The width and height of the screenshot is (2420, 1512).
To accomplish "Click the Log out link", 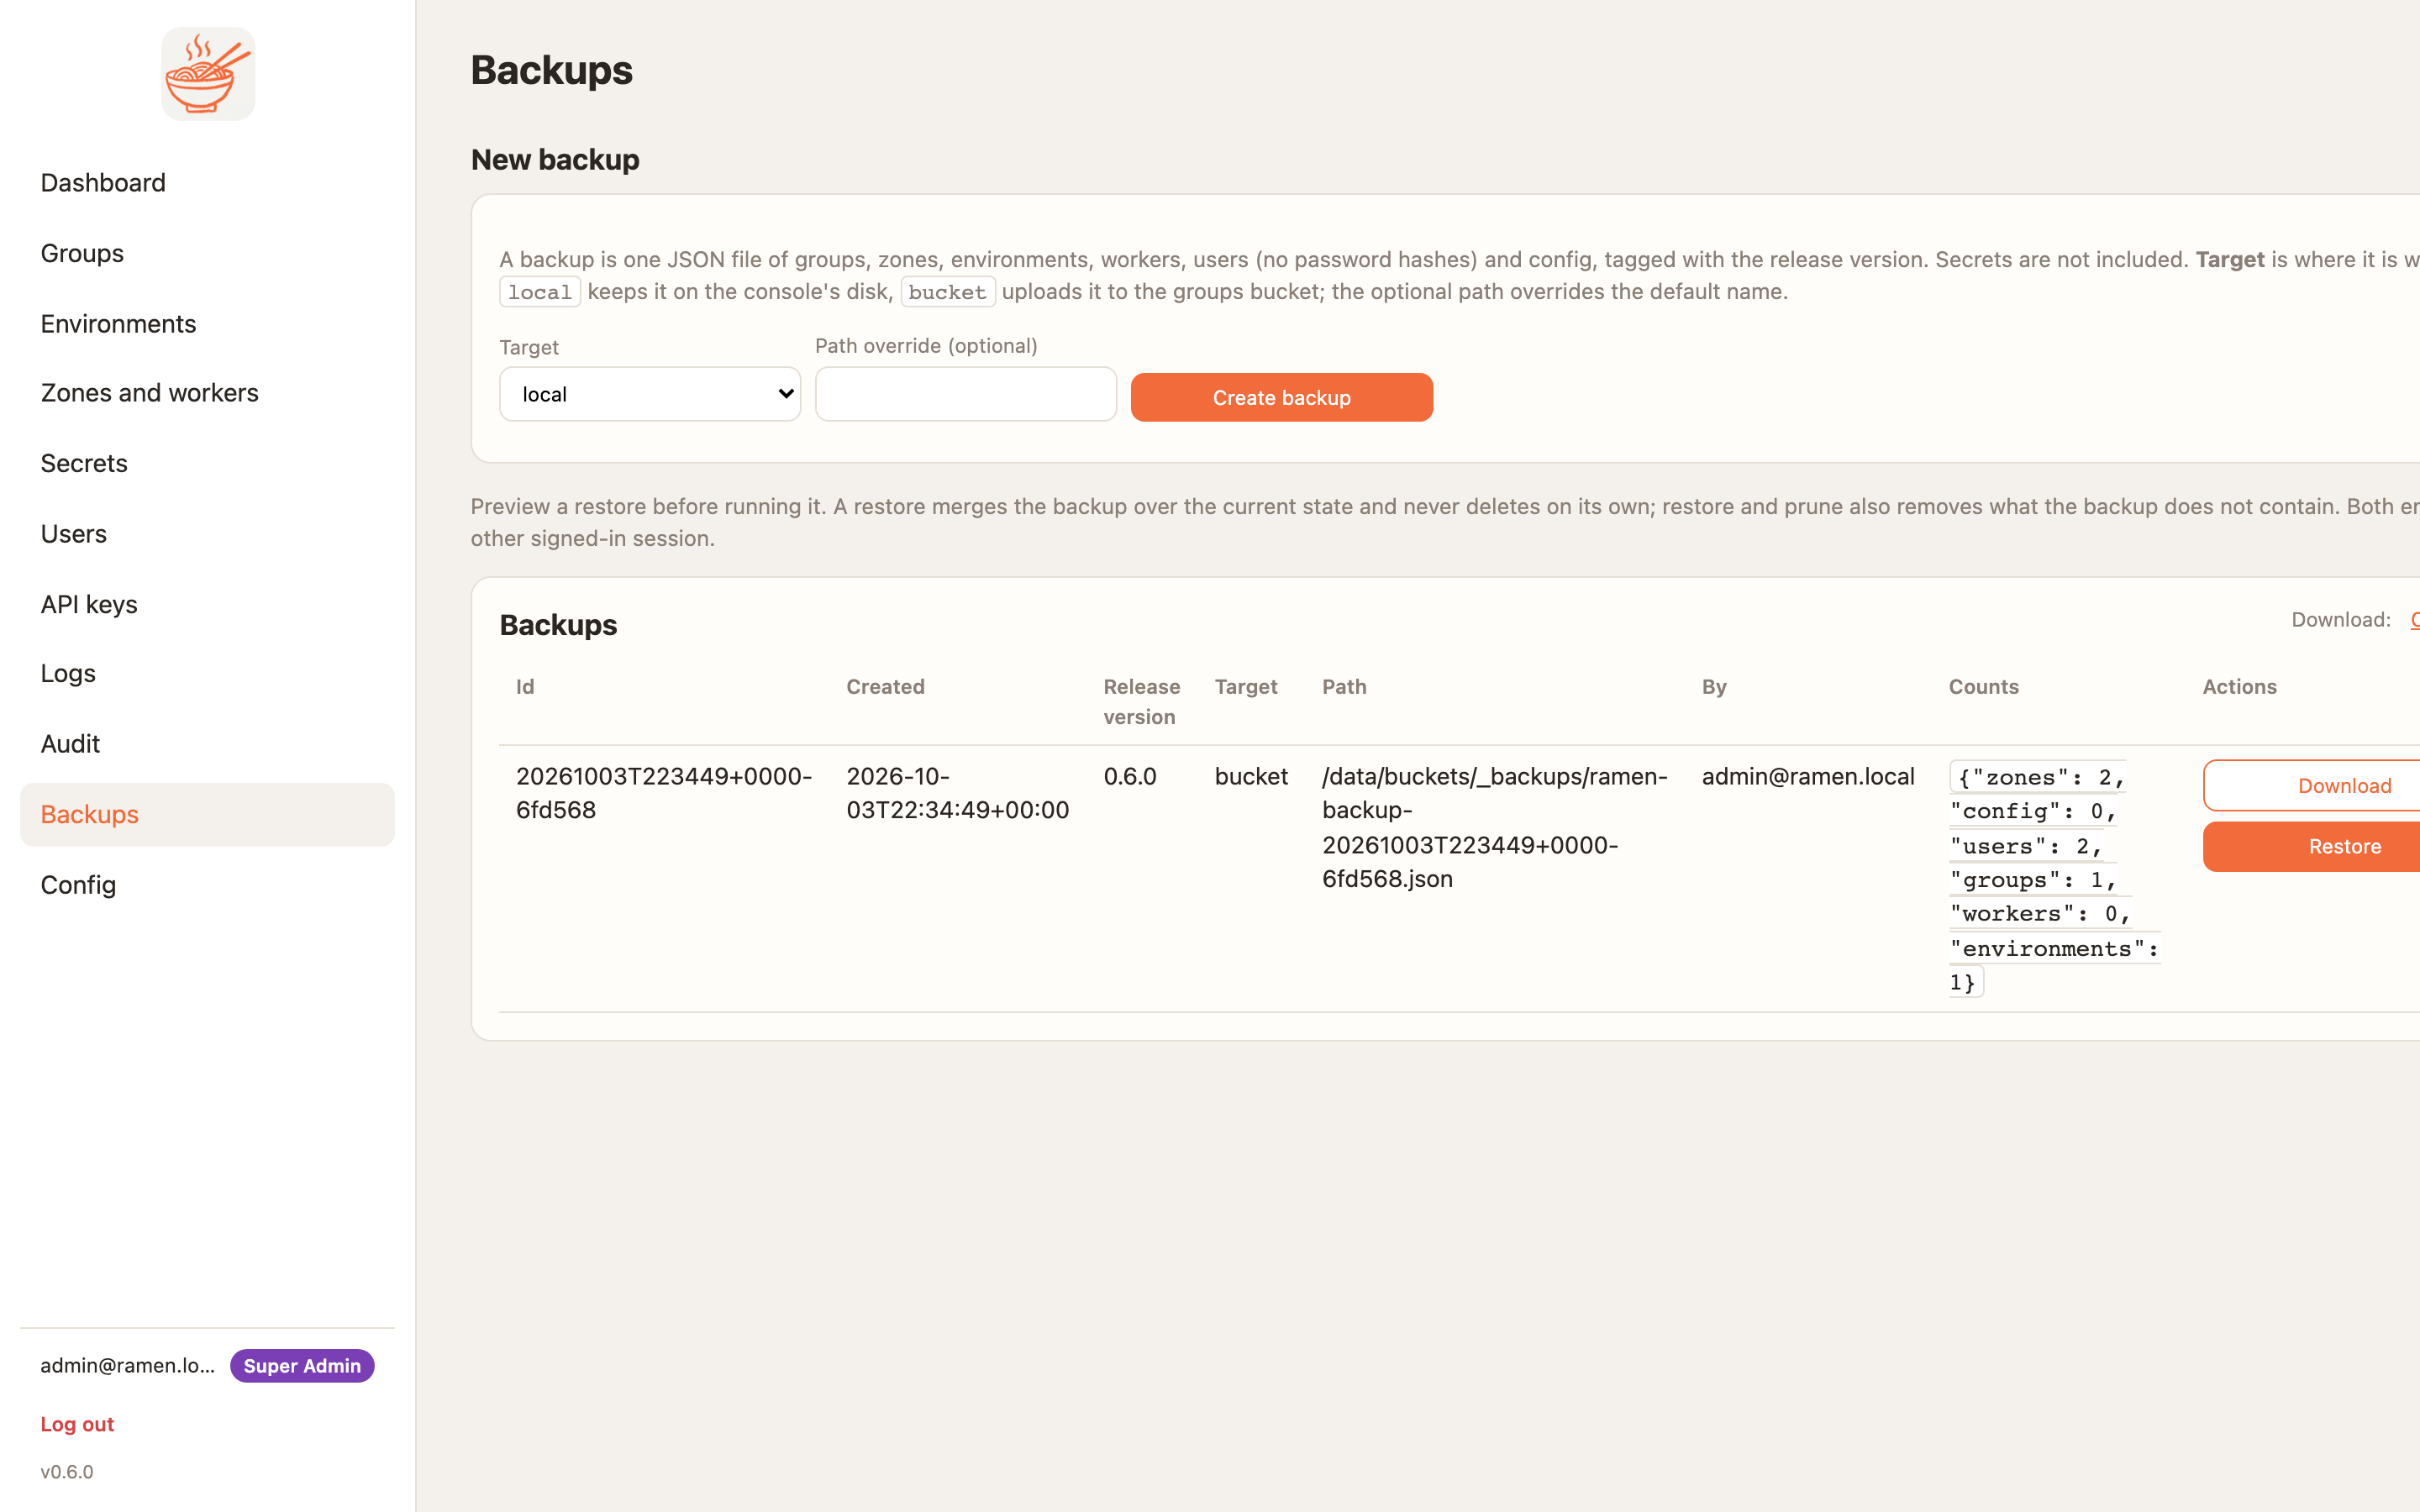I will [x=77, y=1424].
